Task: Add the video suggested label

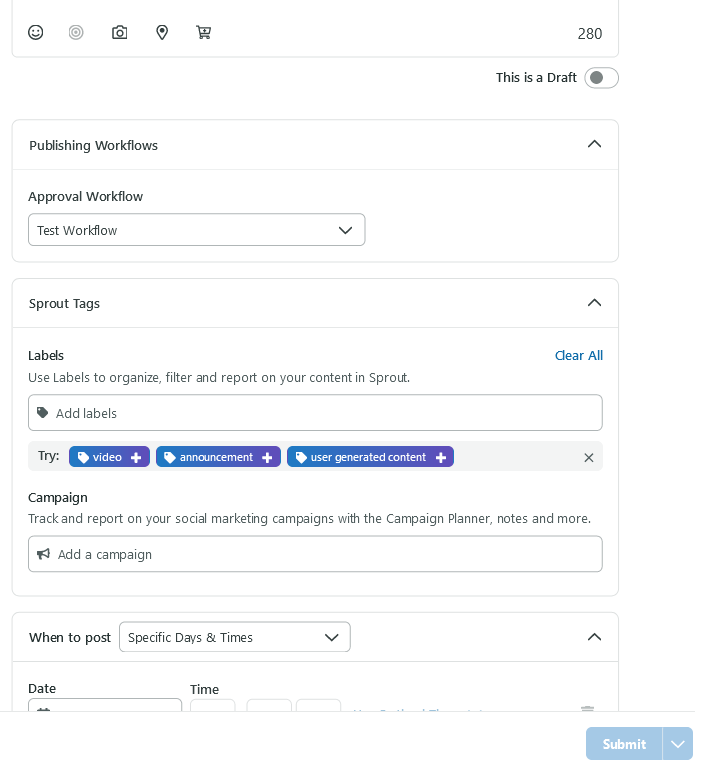Action: click(110, 457)
